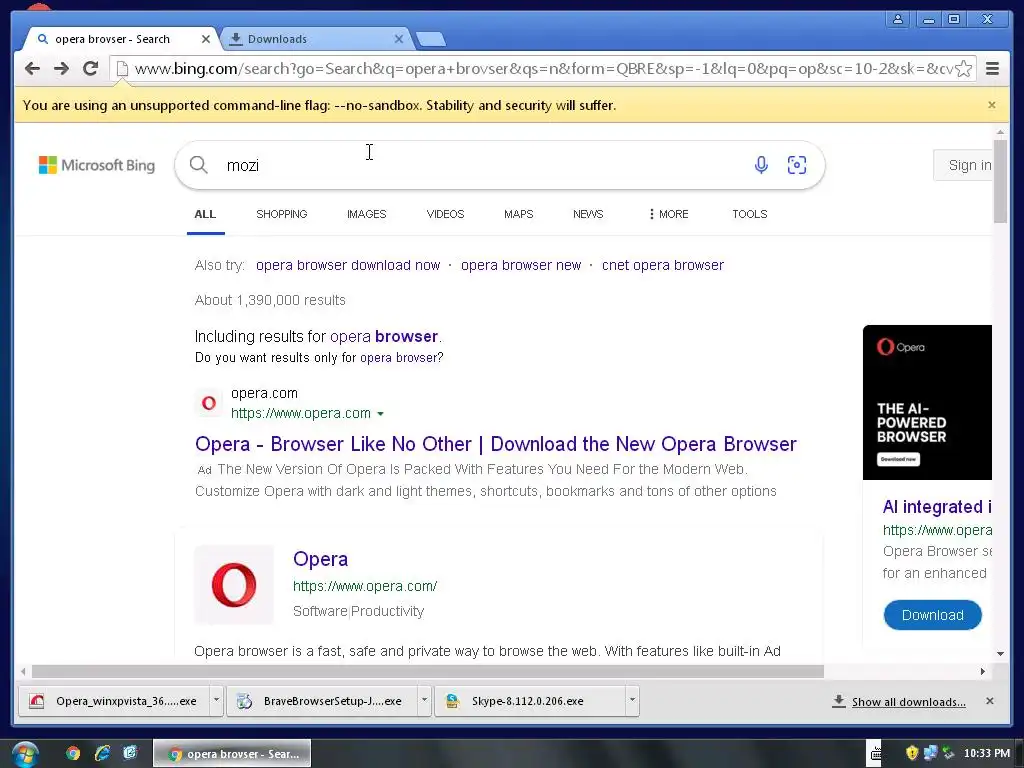Go back using the browser back arrow
1024x768 pixels.
[x=32, y=68]
